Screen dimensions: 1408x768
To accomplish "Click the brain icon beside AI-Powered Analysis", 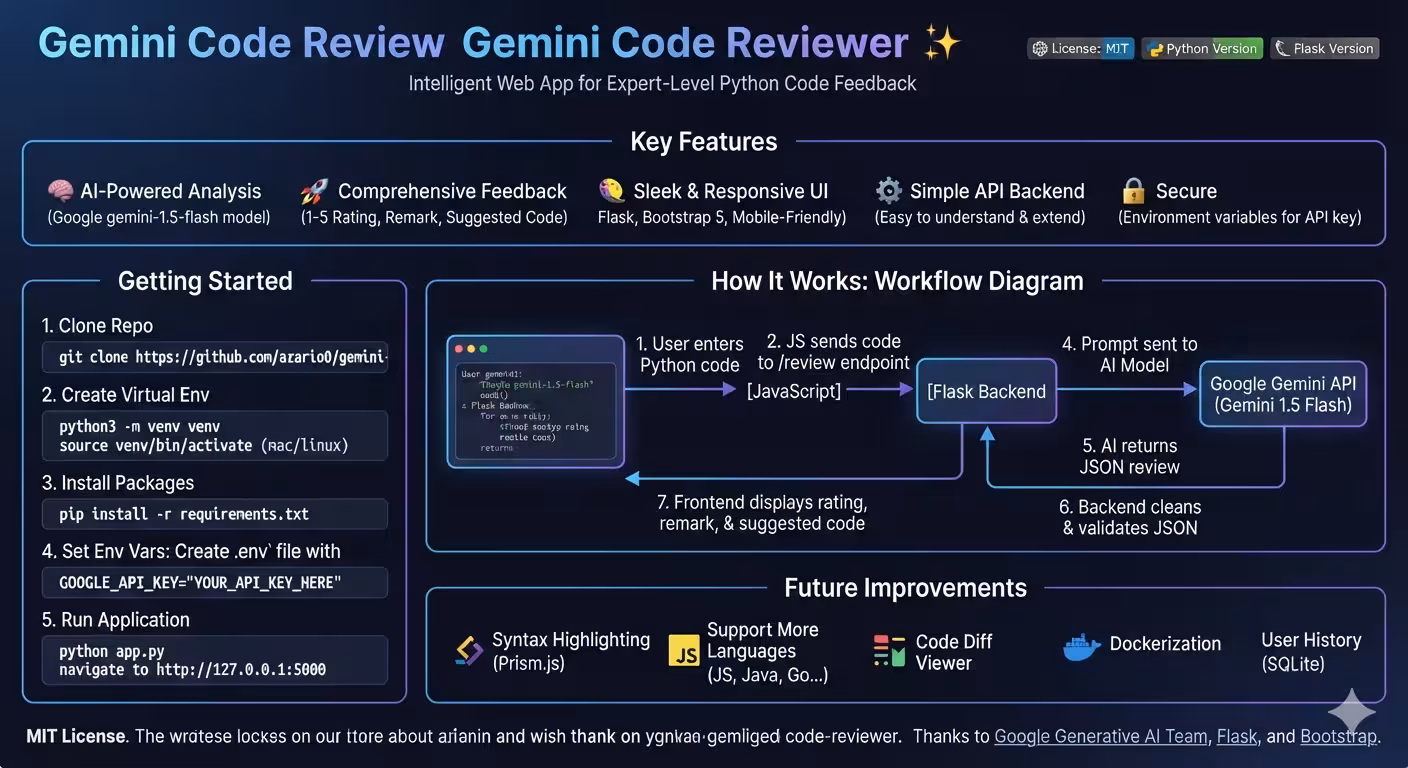I will 61,191.
